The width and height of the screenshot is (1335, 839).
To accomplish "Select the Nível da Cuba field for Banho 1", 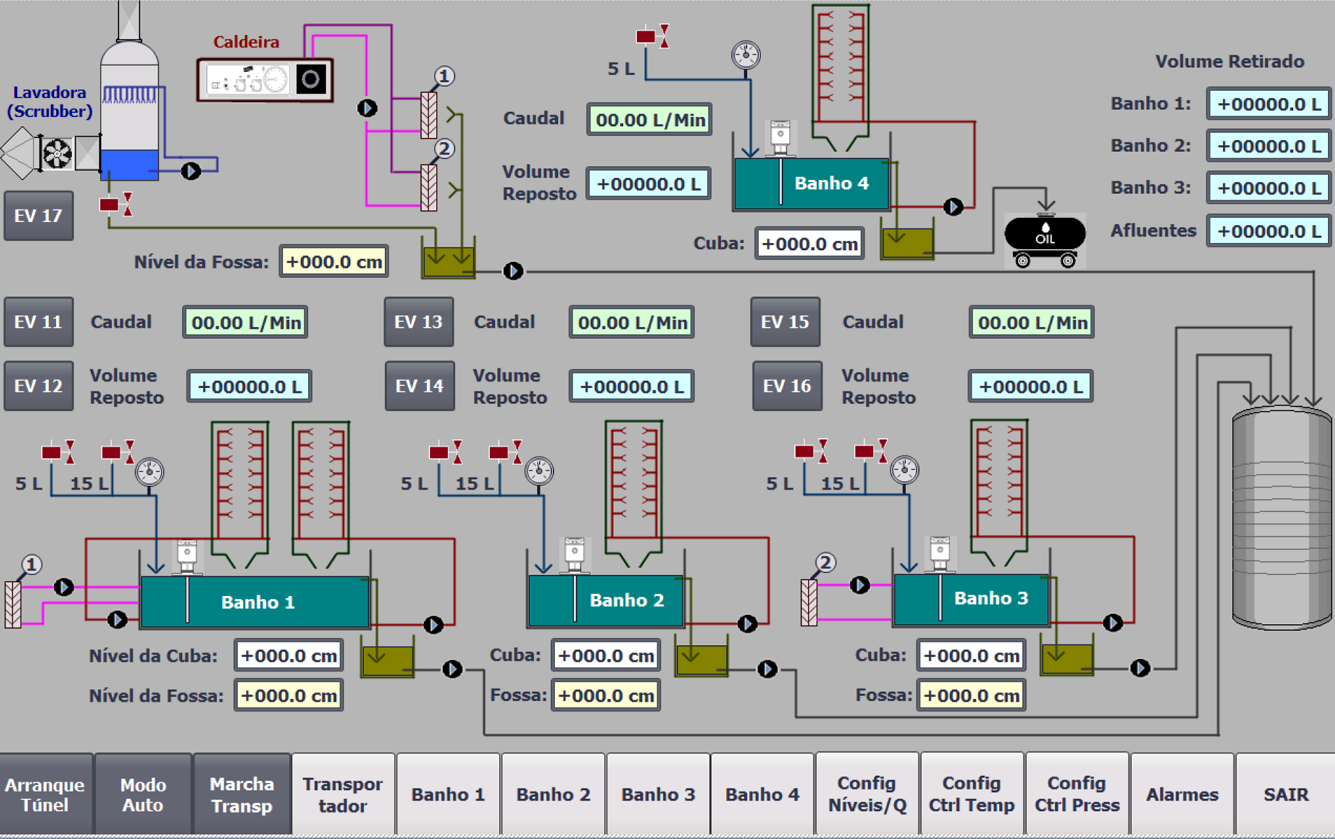I will tap(289, 656).
